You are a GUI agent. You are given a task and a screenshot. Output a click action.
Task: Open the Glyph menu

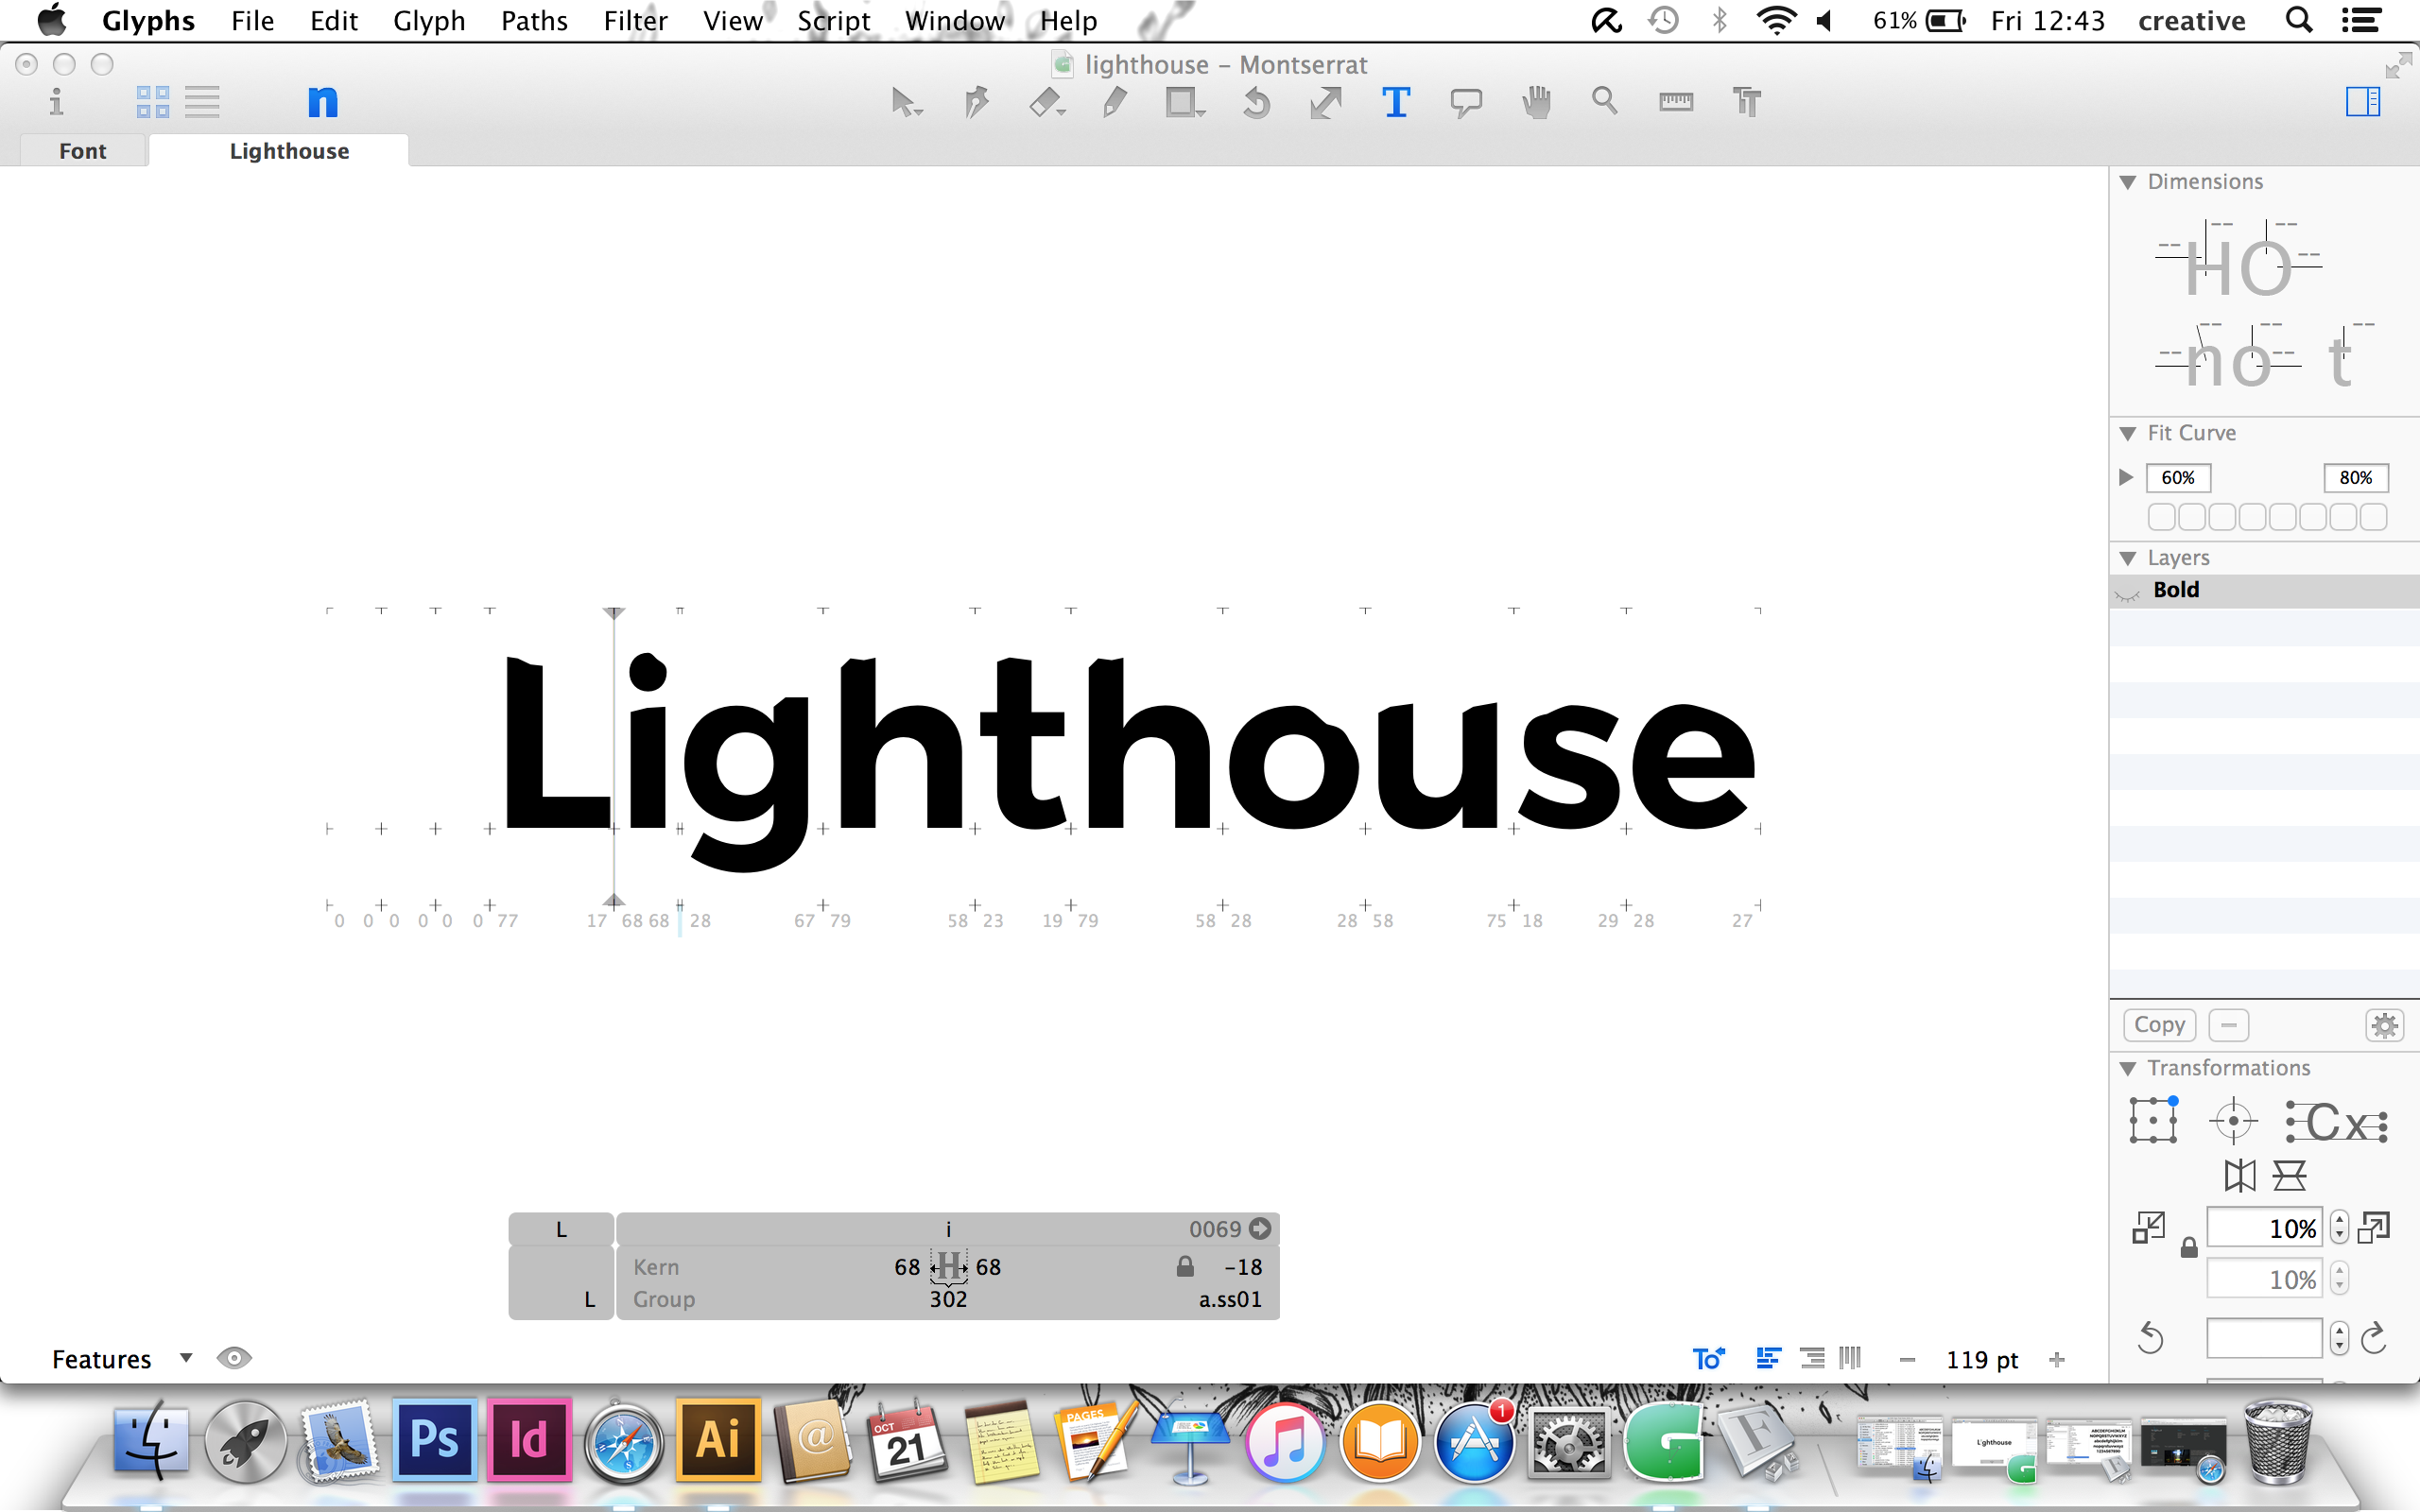(429, 21)
